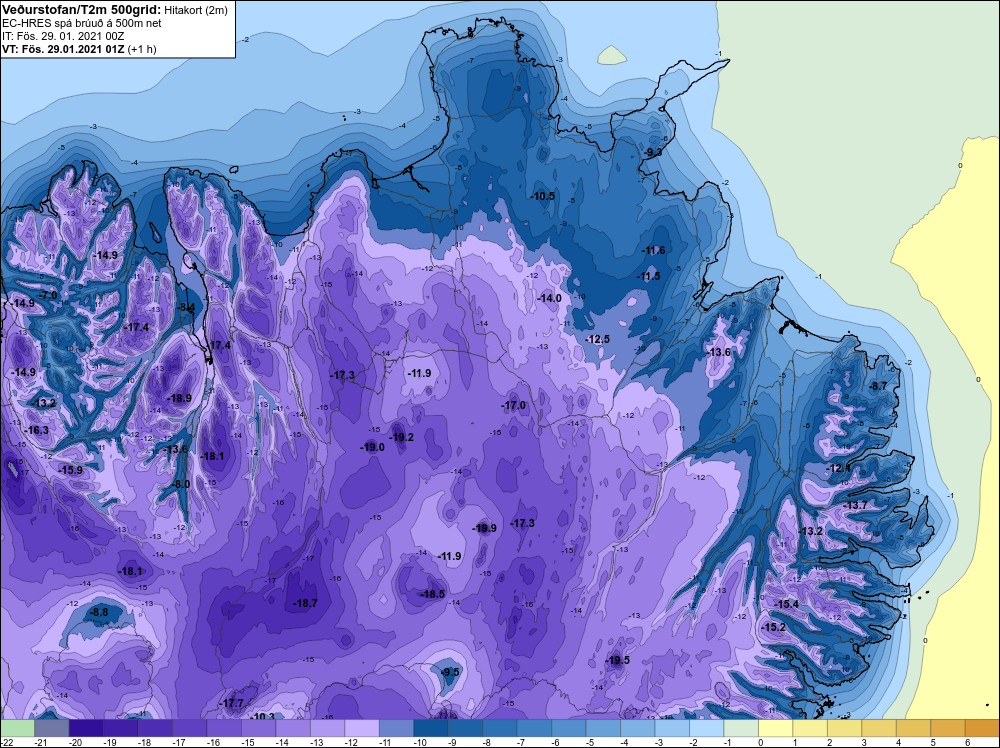This screenshot has width=1000, height=748.
Task: Click the light yellow 0 legend swatch
Action: [775, 728]
